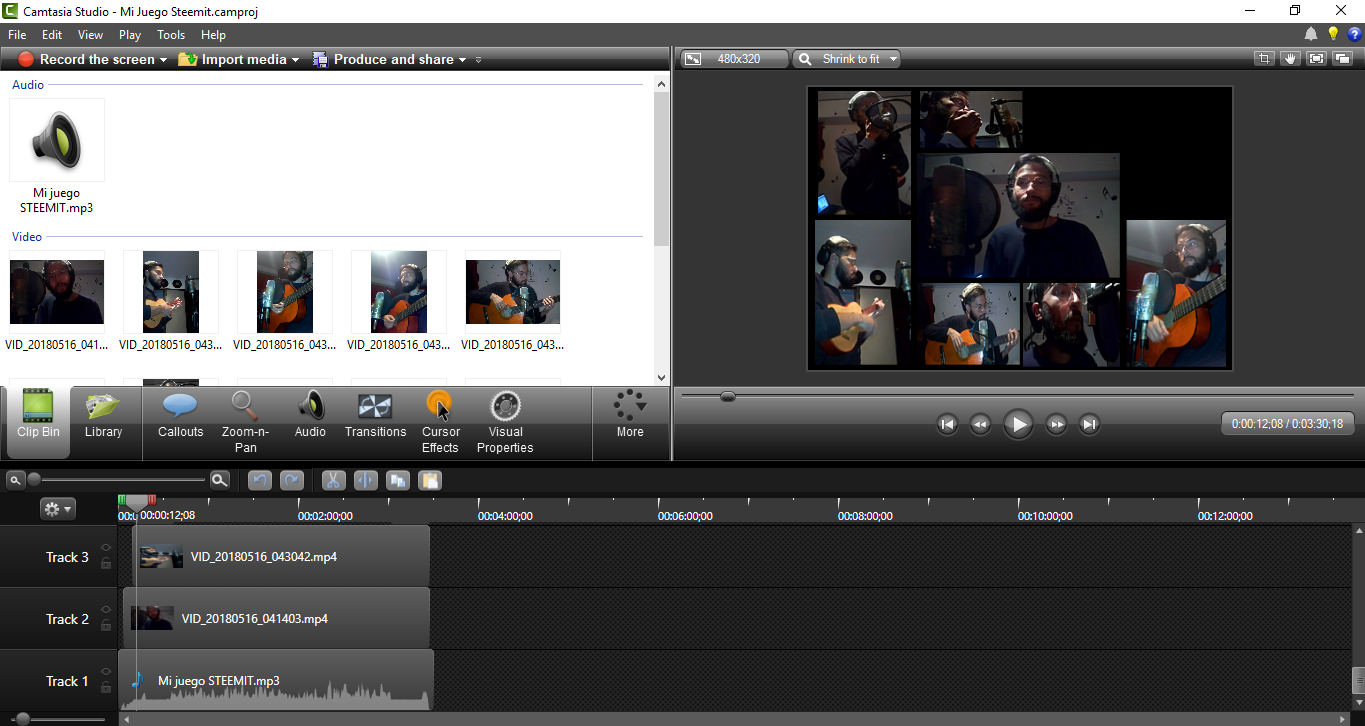Select the Pan hand tool in preview
The image size is (1365, 726).
click(x=1290, y=59)
